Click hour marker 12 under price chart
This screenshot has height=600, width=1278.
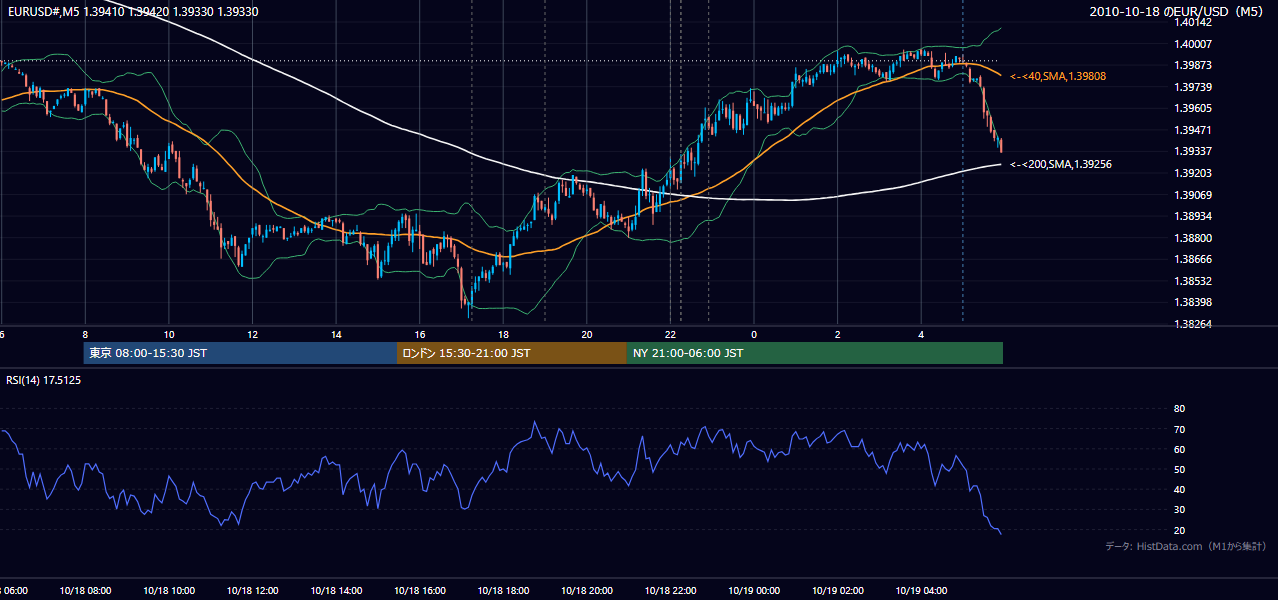253,335
